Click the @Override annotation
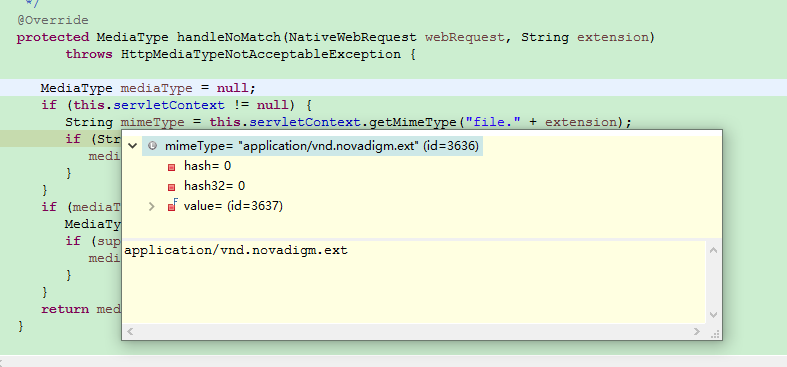This screenshot has width=787, height=367. coord(53,21)
